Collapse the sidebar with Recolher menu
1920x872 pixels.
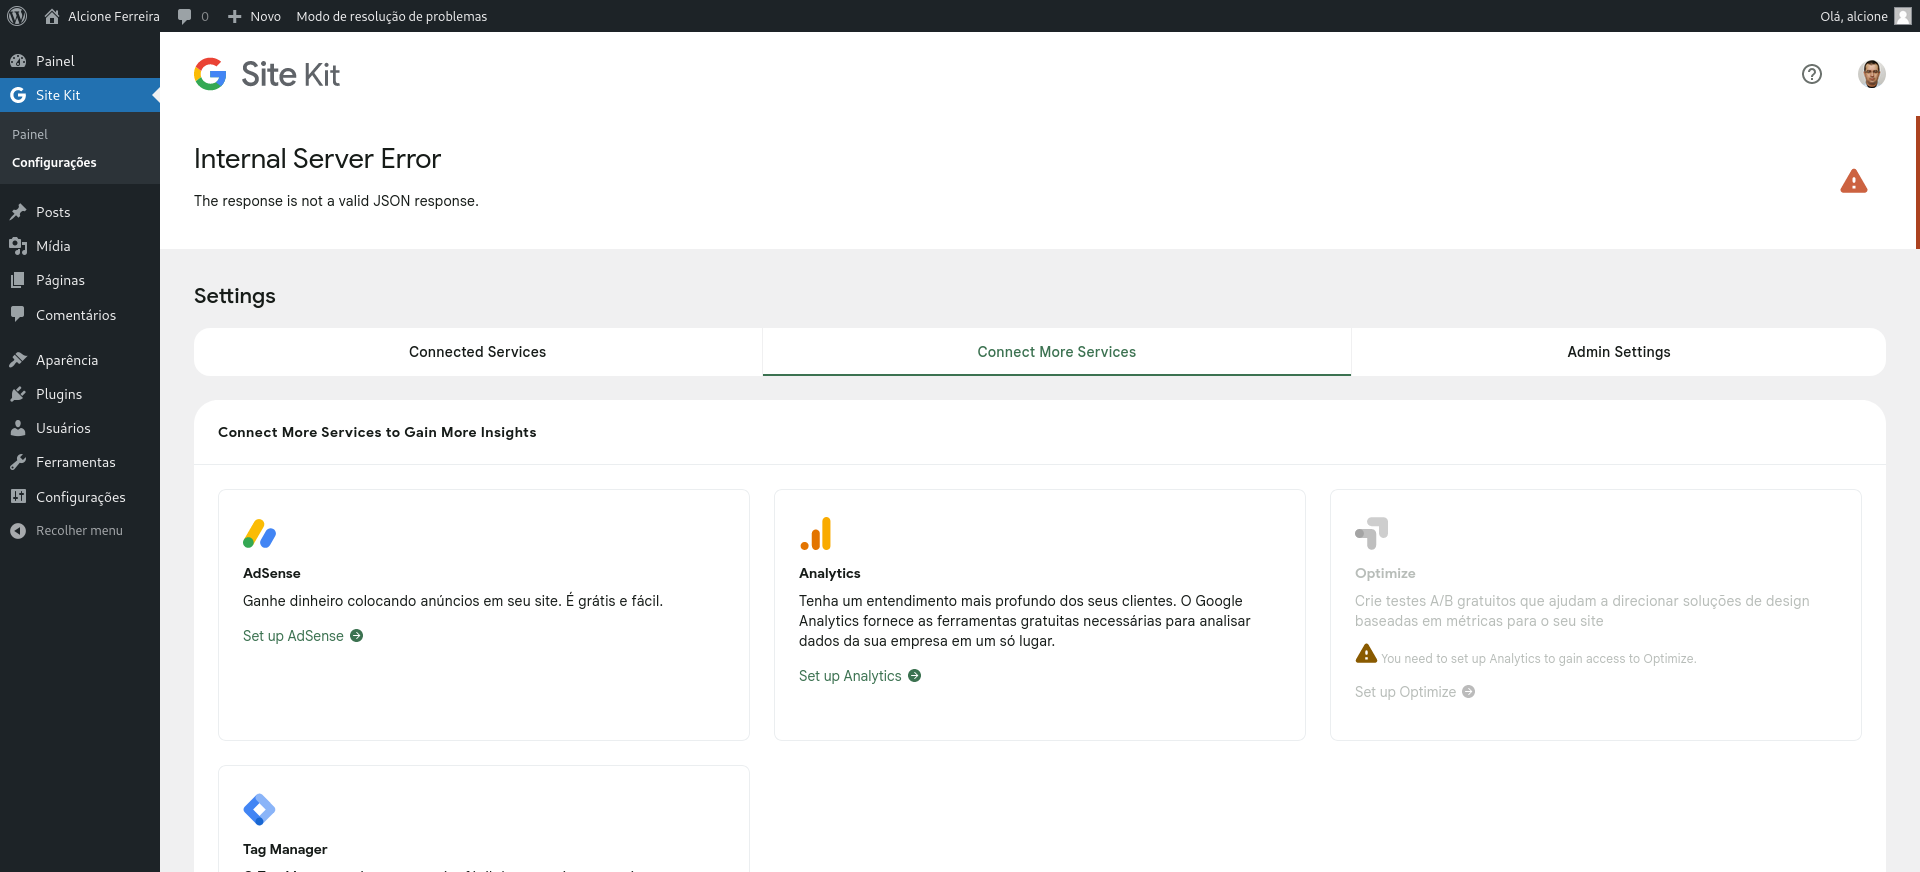click(79, 531)
